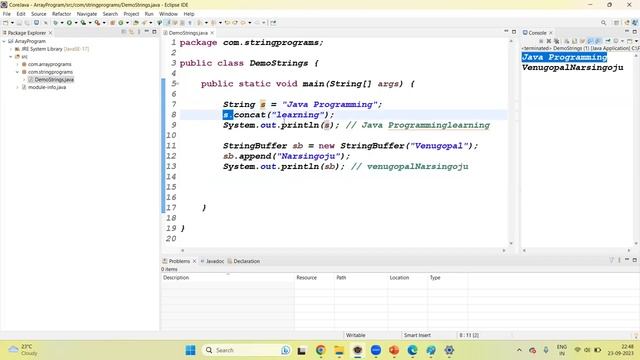Image resolution: width=640 pixels, height=360 pixels.
Task: Open File Explorer from the taskbar
Action: pos(339,350)
